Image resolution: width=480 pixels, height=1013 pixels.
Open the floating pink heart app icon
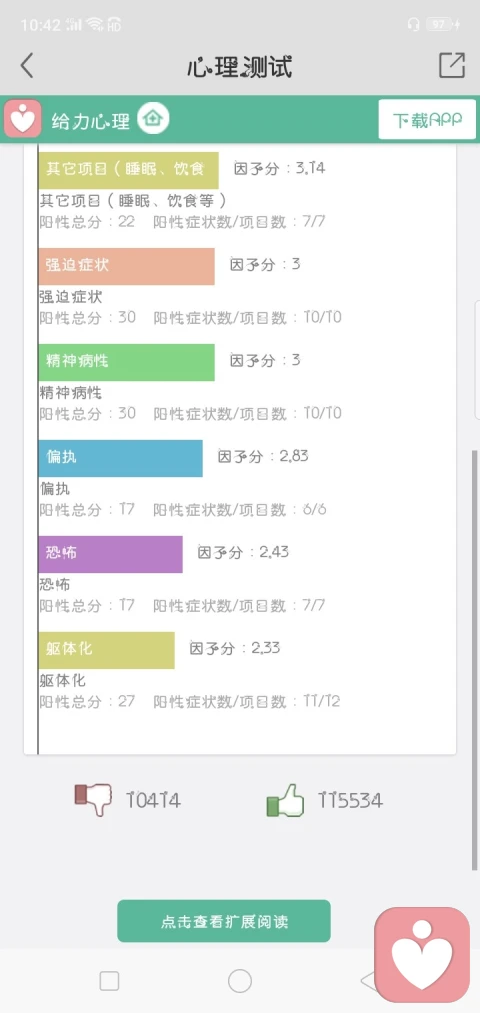click(x=422, y=955)
